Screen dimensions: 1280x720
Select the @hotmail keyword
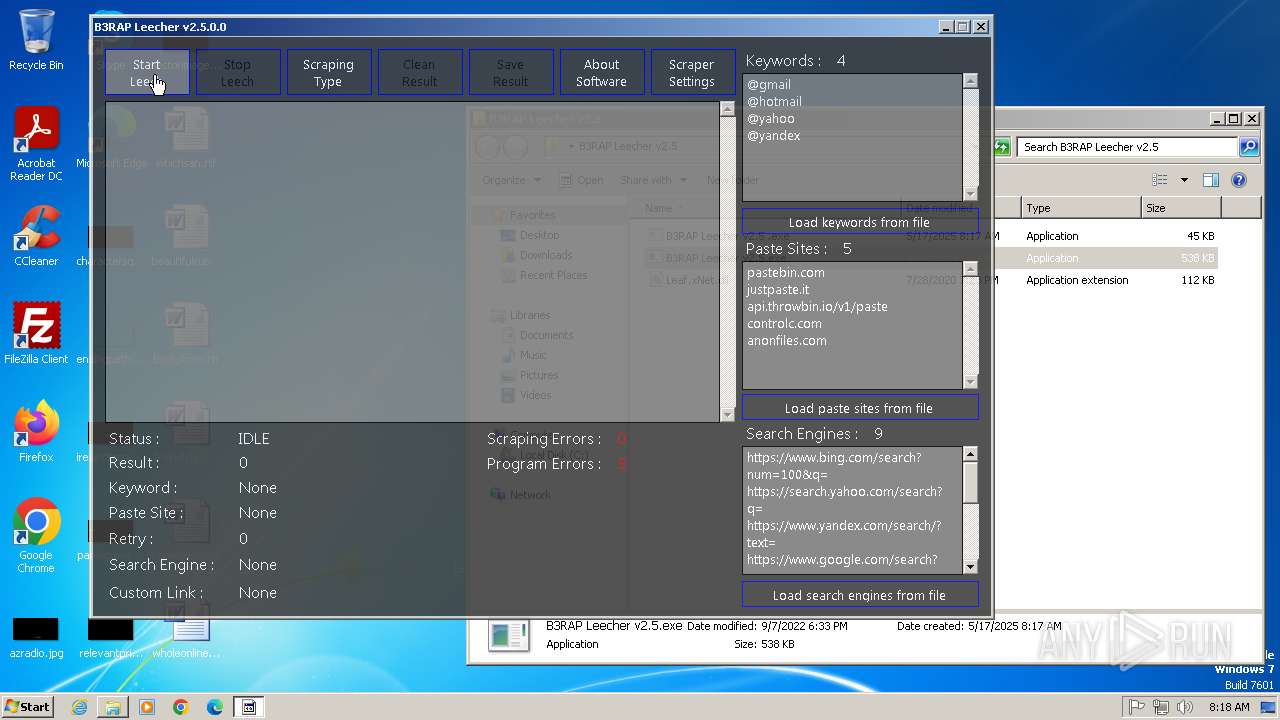774,102
